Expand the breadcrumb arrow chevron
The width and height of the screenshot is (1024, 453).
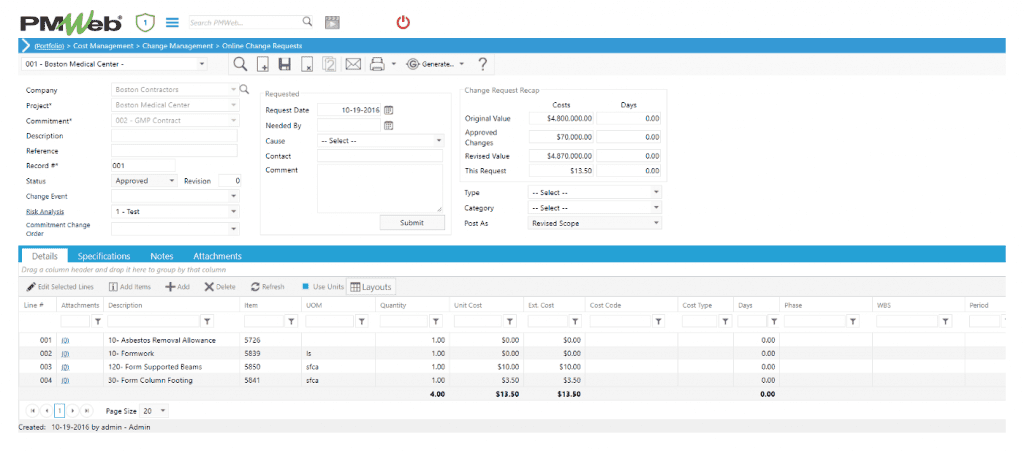coord(26,46)
